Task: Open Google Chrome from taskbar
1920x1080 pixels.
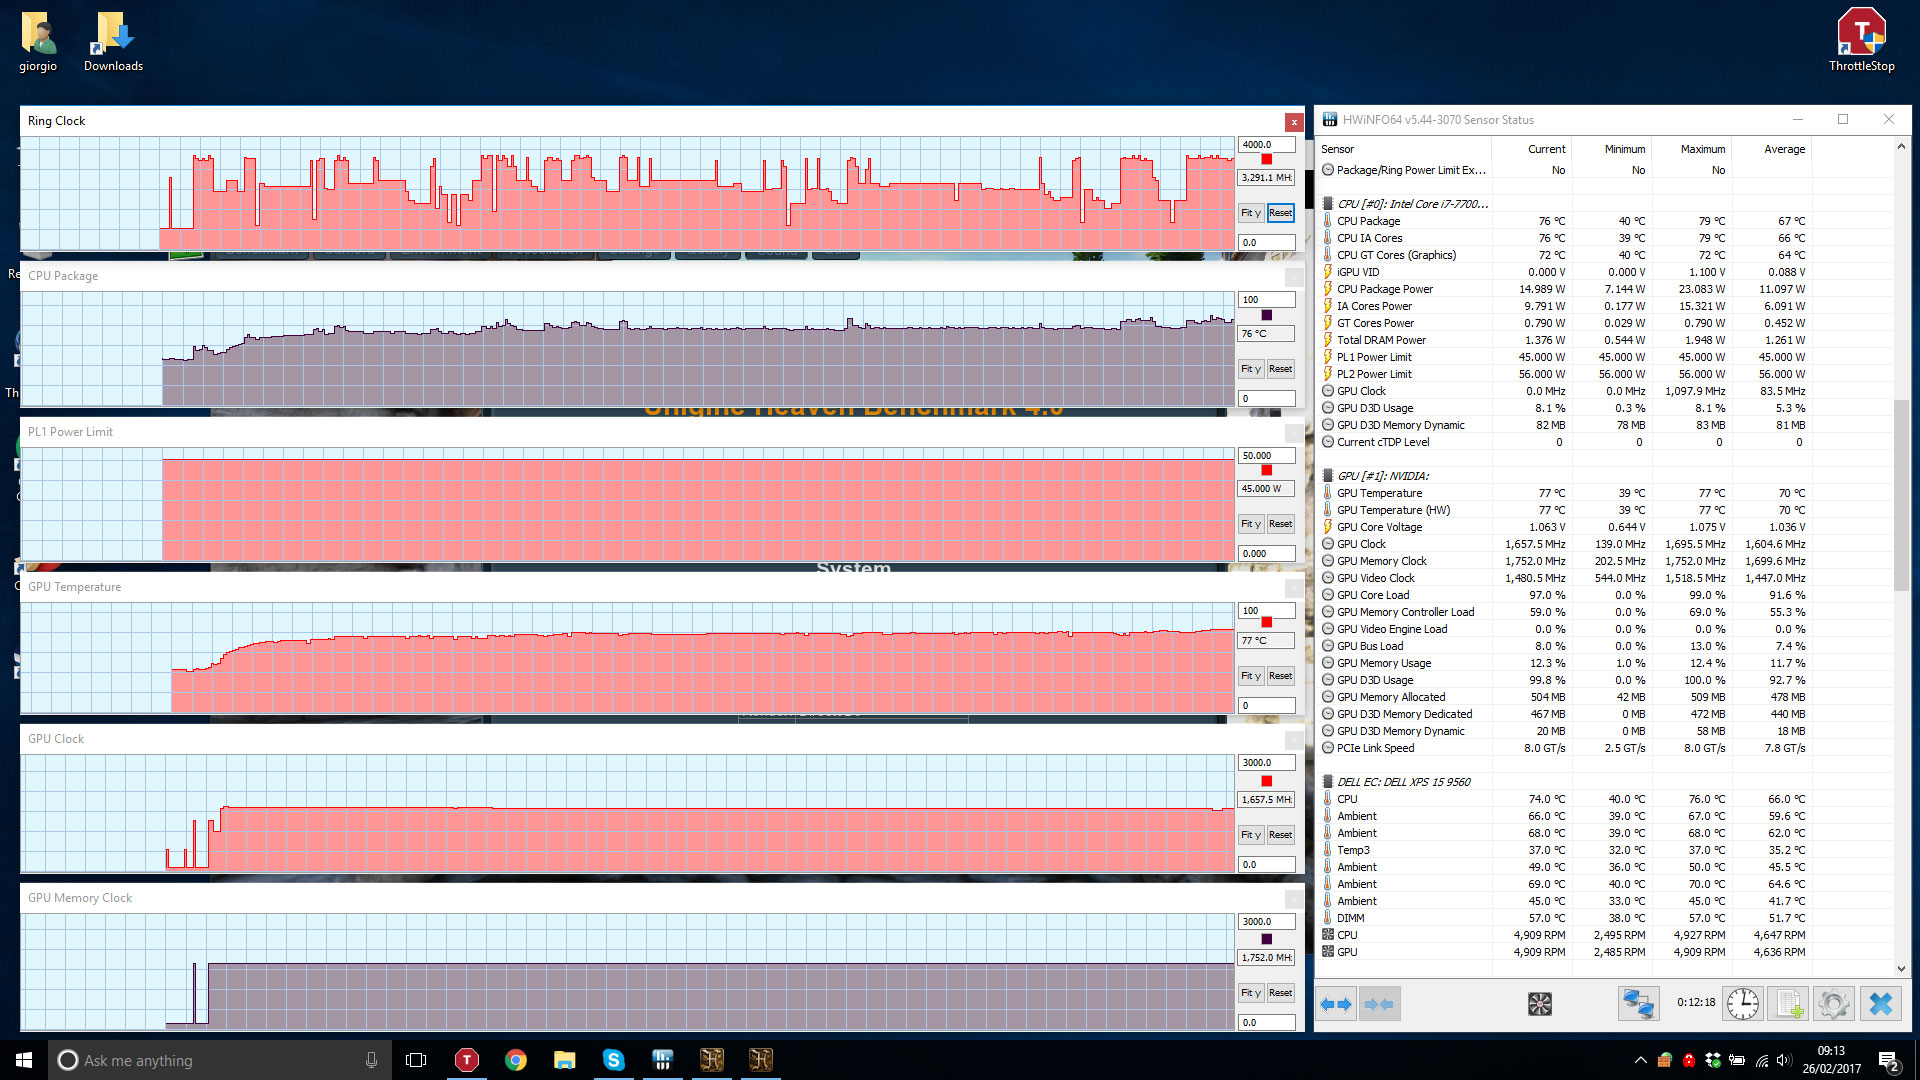Action: pos(515,1060)
